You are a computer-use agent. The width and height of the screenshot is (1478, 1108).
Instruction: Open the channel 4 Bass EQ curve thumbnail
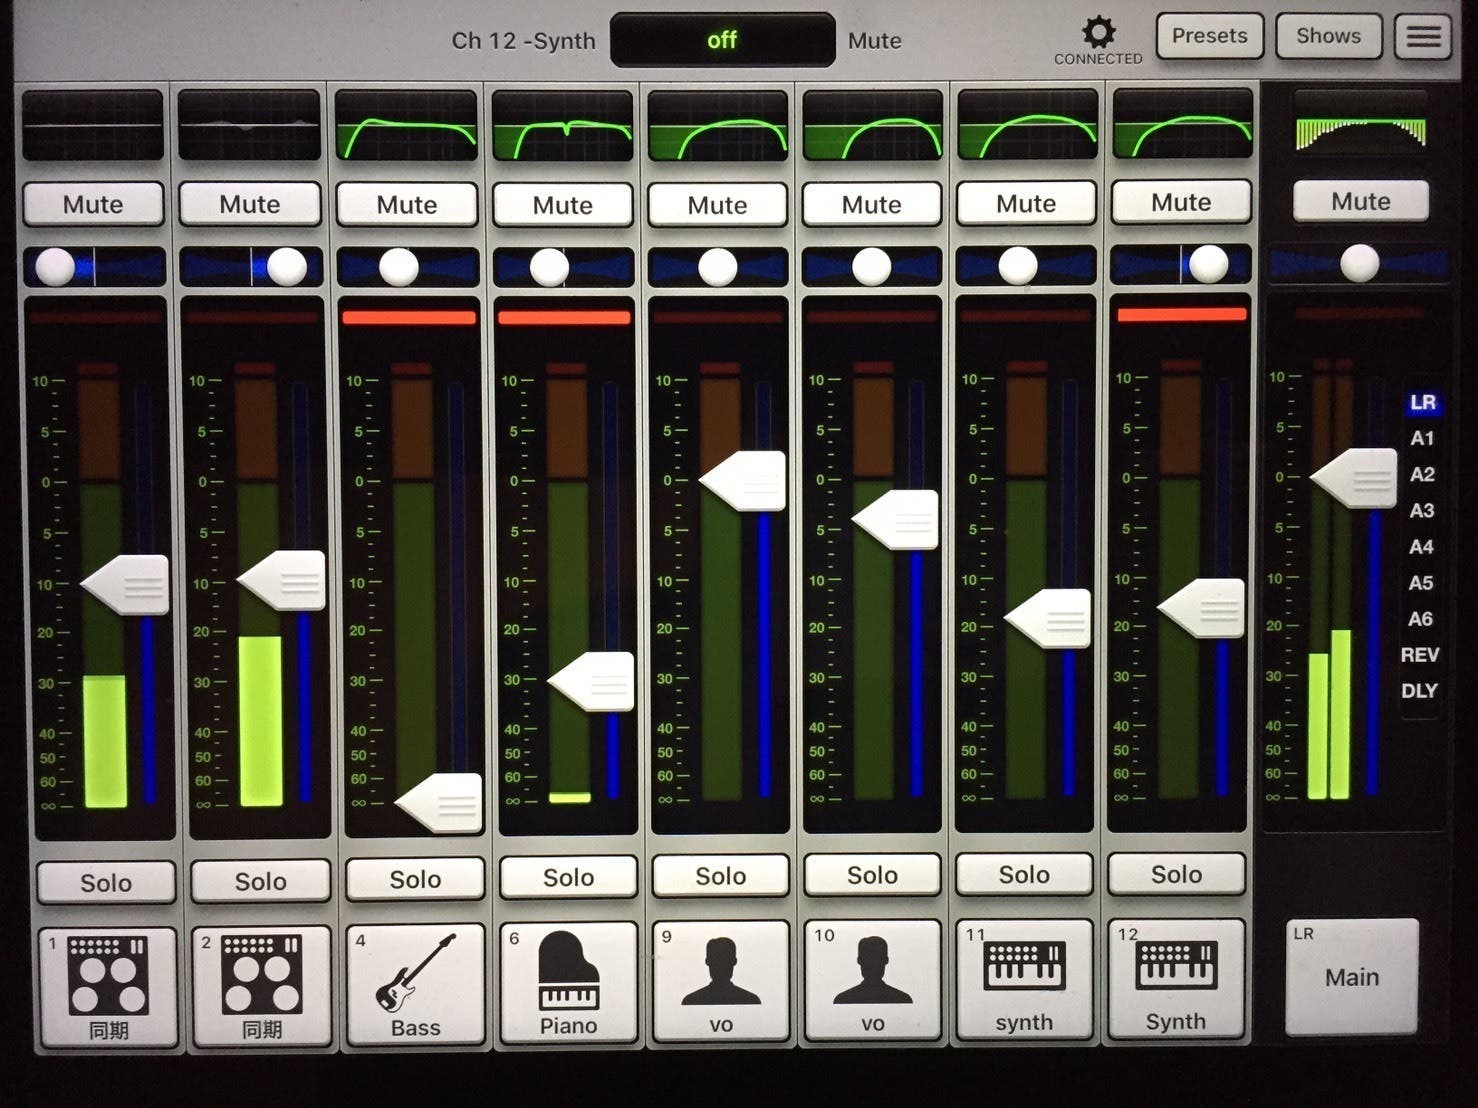pos(407,126)
